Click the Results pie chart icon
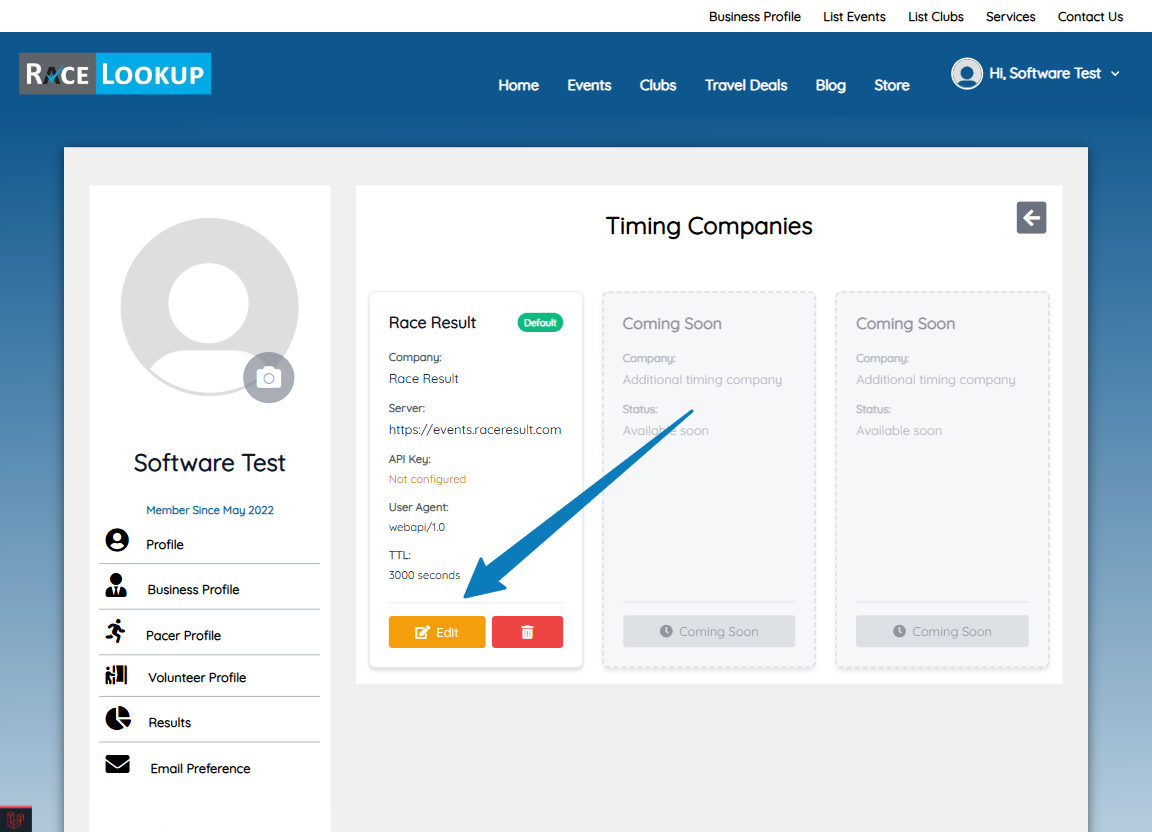 point(117,719)
